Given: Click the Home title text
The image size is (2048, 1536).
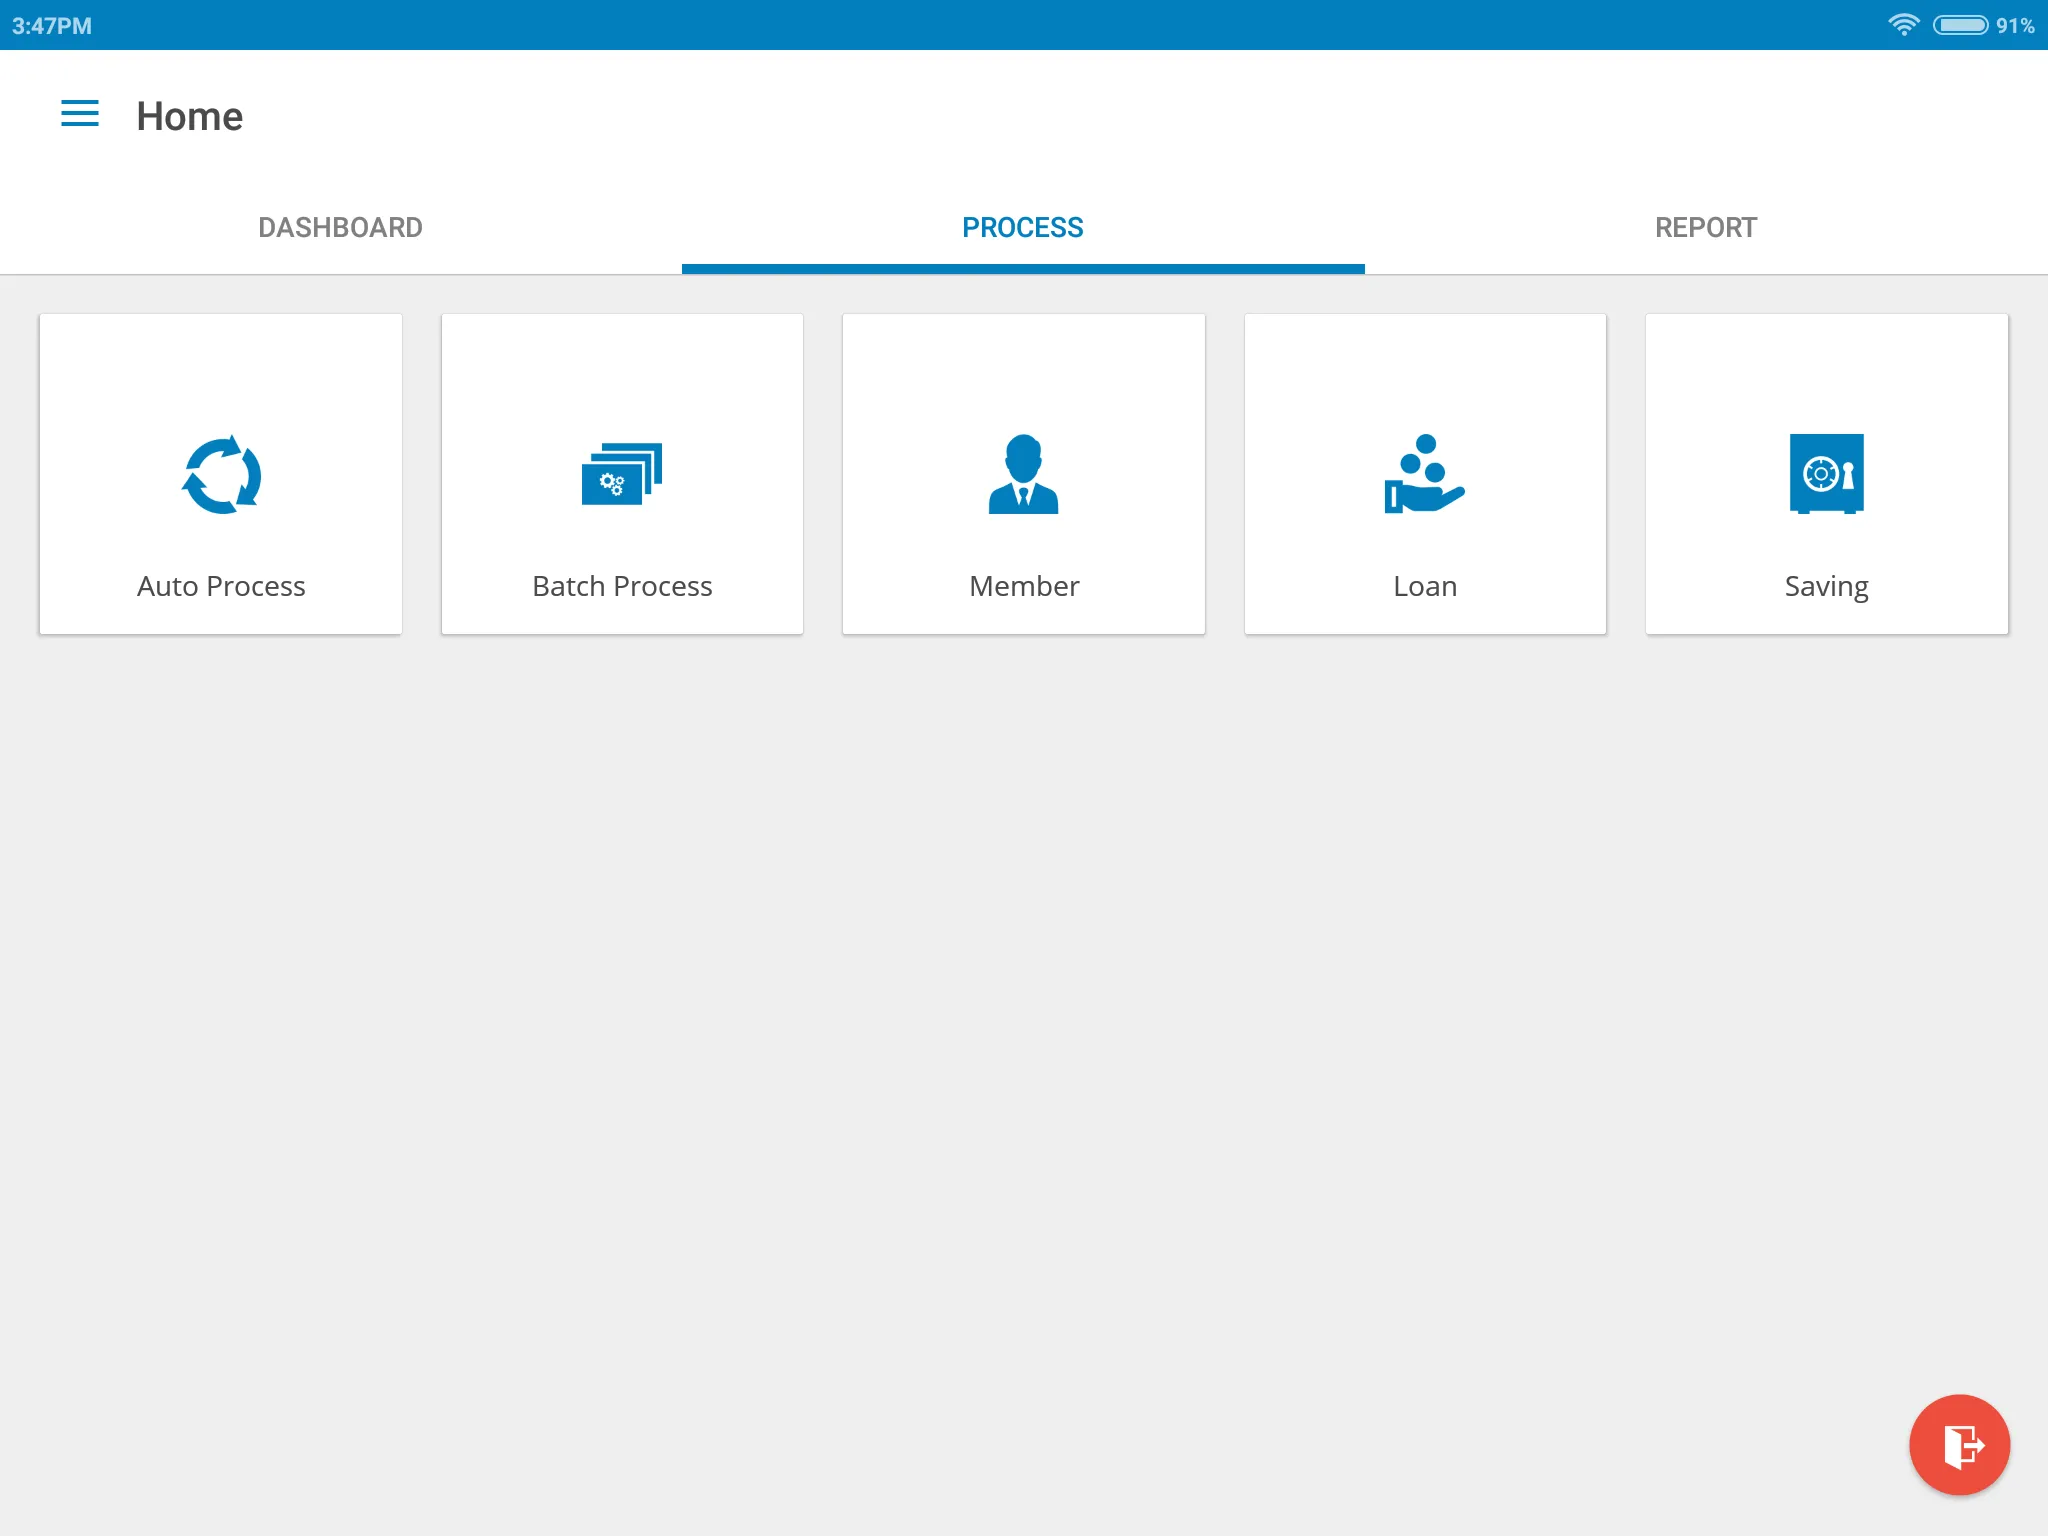Looking at the screenshot, I should point(190,116).
